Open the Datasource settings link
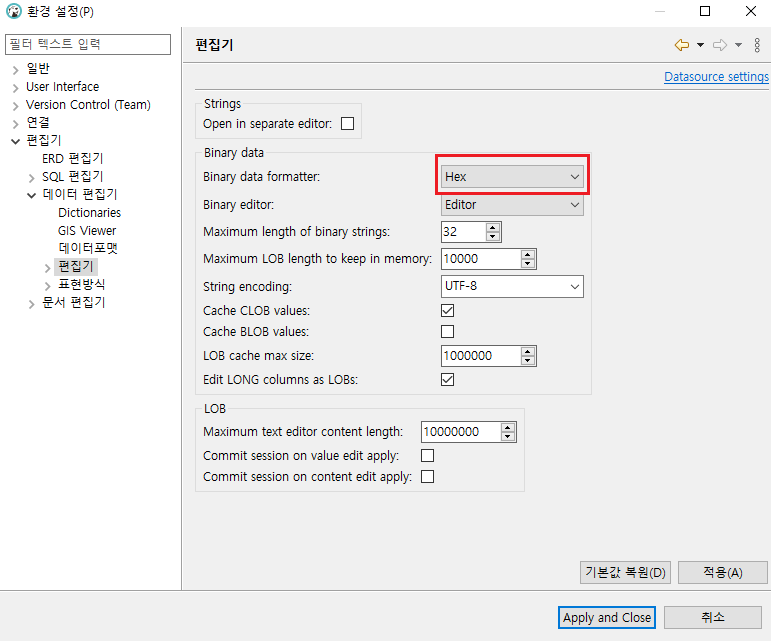 tap(716, 77)
